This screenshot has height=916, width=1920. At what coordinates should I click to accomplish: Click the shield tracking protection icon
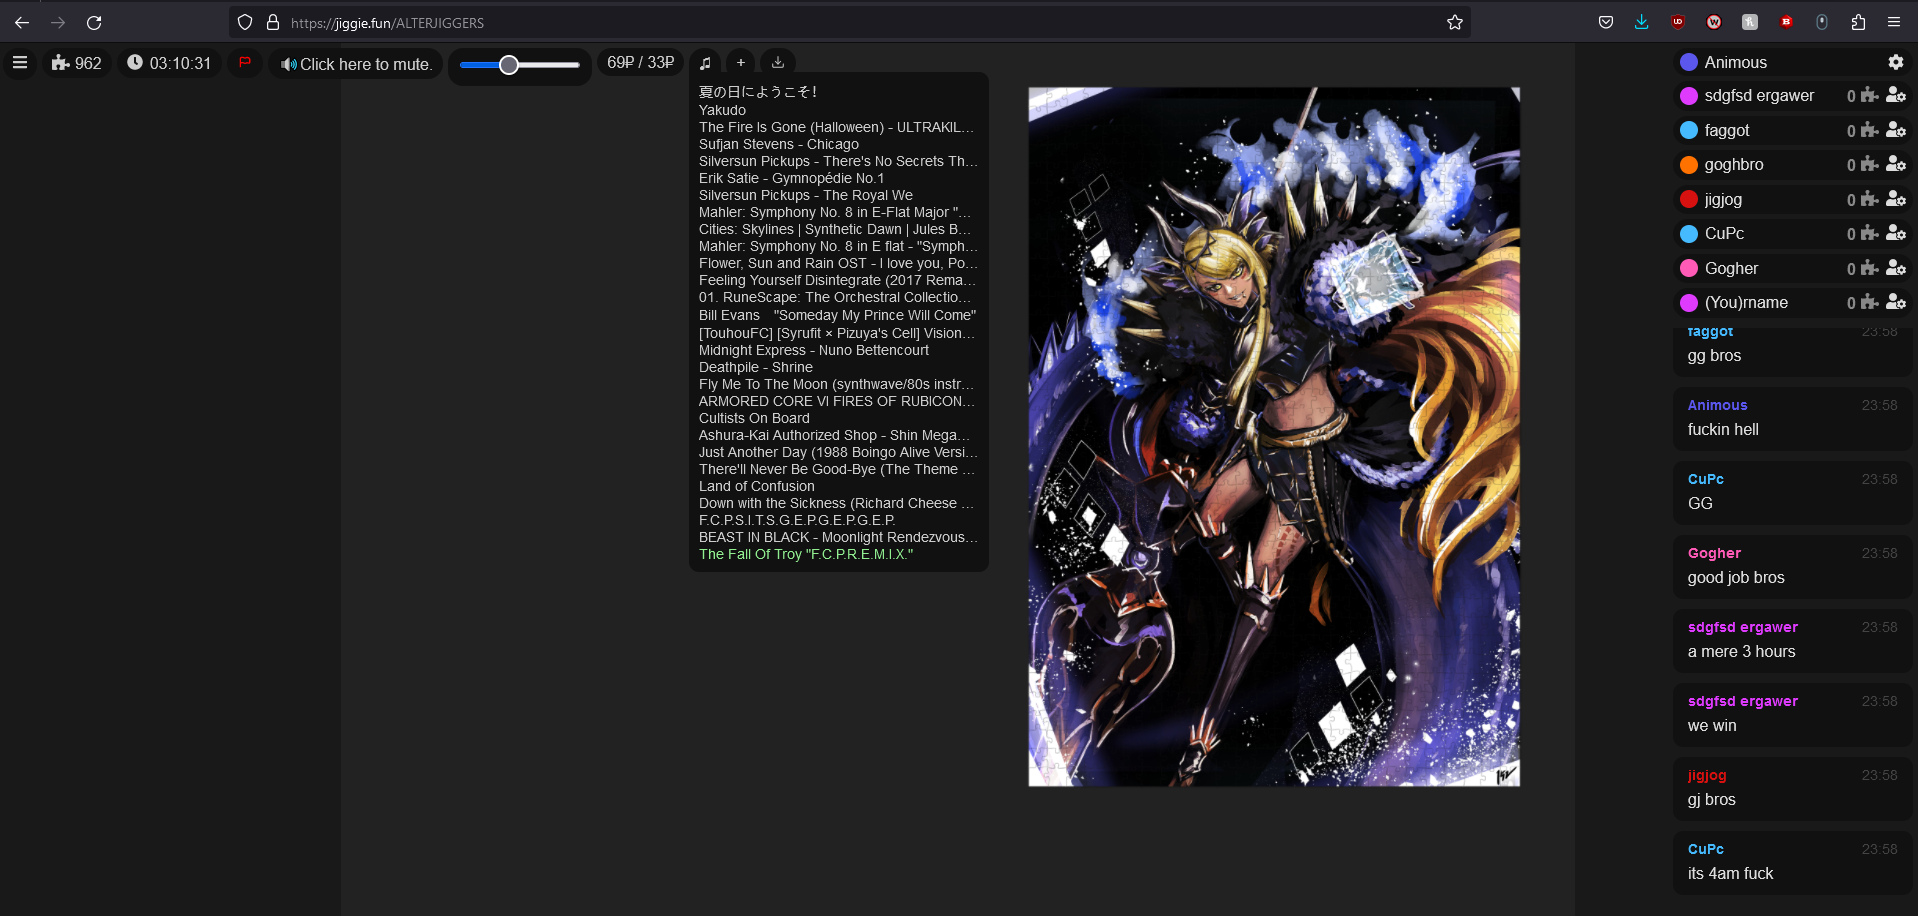click(245, 22)
